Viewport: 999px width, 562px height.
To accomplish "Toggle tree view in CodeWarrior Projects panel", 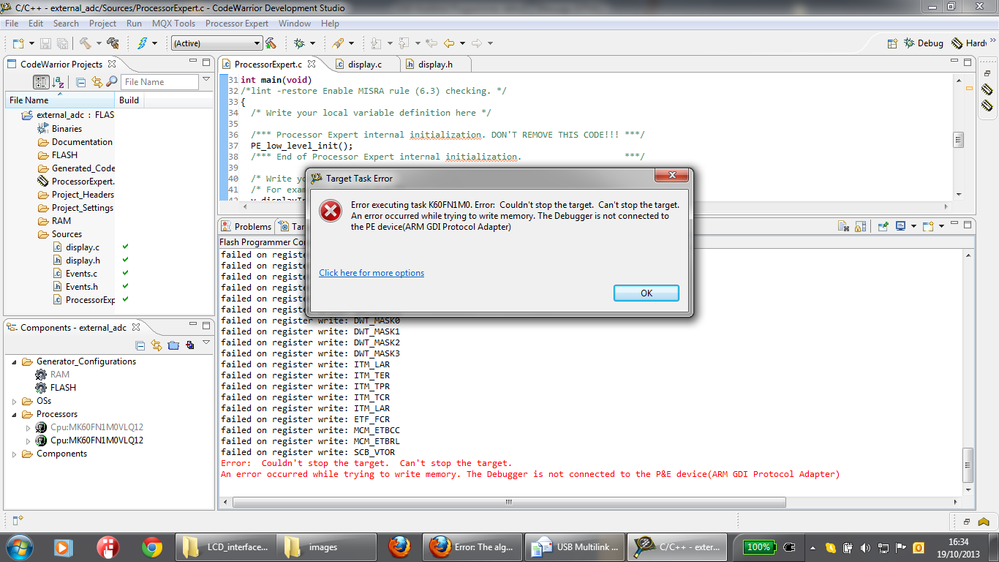I will (41, 82).
